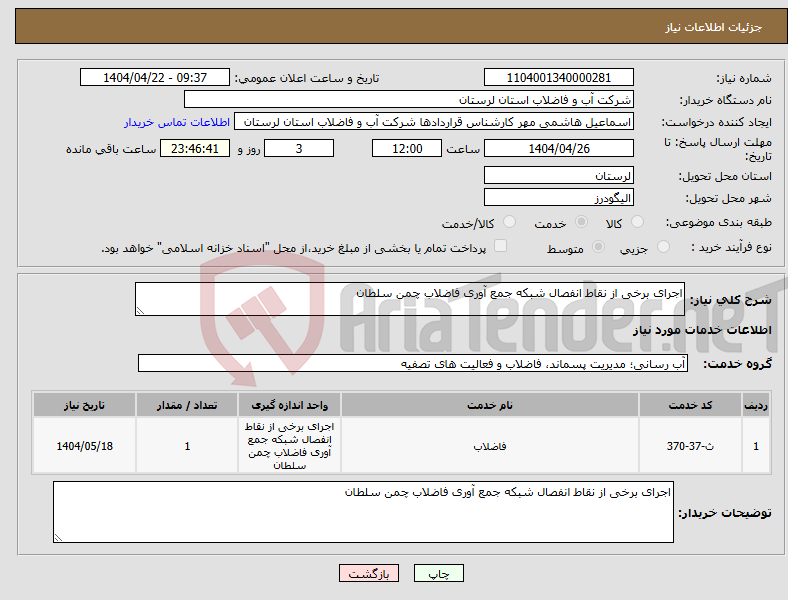Click the need number field 1104001340000281

559,77
